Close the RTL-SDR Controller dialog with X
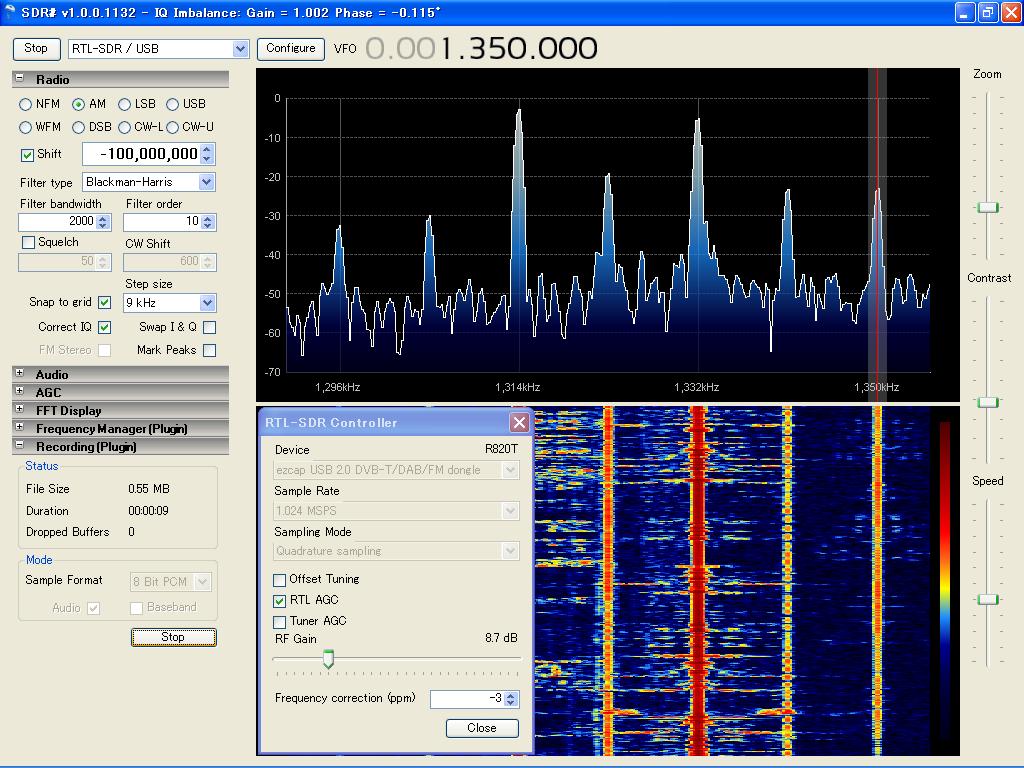The height and width of the screenshot is (768, 1024). (519, 423)
